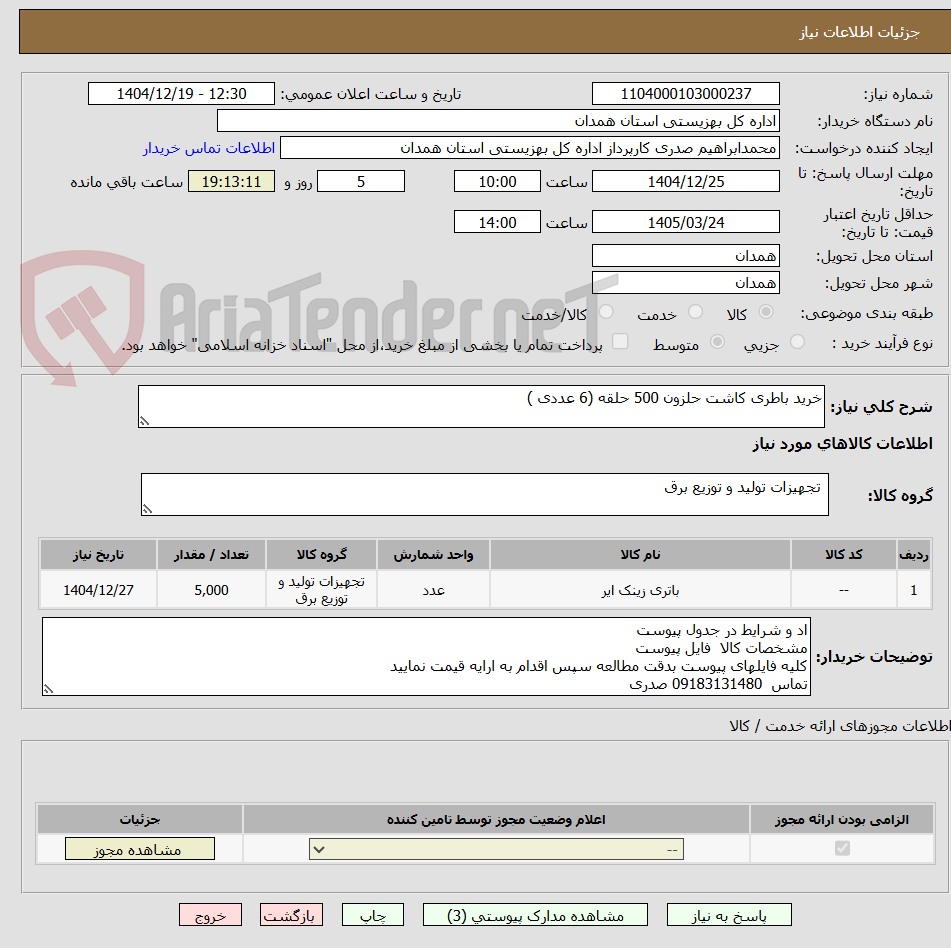Toggle the اسناد خزانه اسلامی payment checkbox
The image size is (951, 948).
[620, 341]
